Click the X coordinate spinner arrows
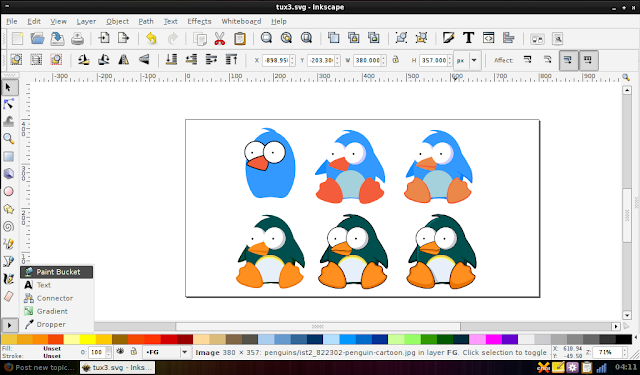The height and width of the screenshot is (375, 640). 292,60
